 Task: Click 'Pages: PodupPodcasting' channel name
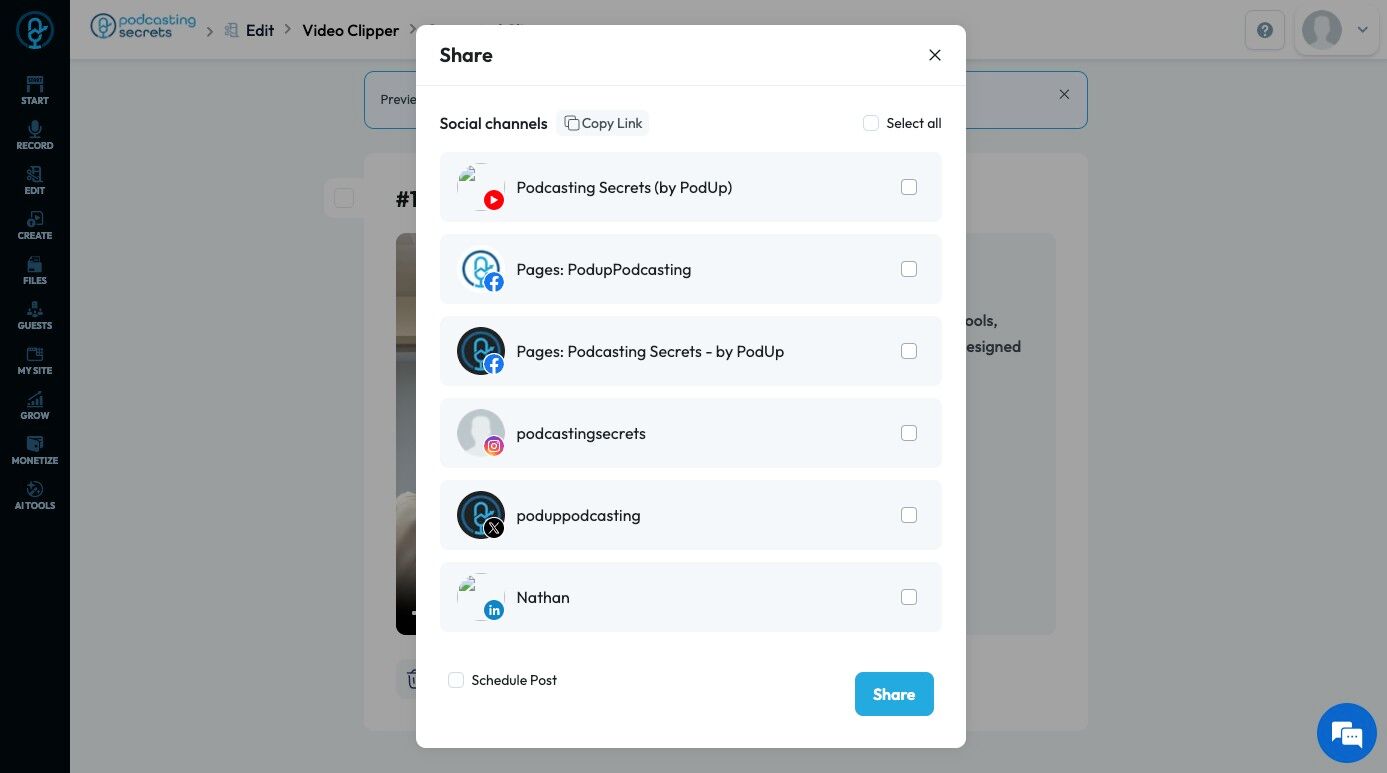tap(604, 269)
